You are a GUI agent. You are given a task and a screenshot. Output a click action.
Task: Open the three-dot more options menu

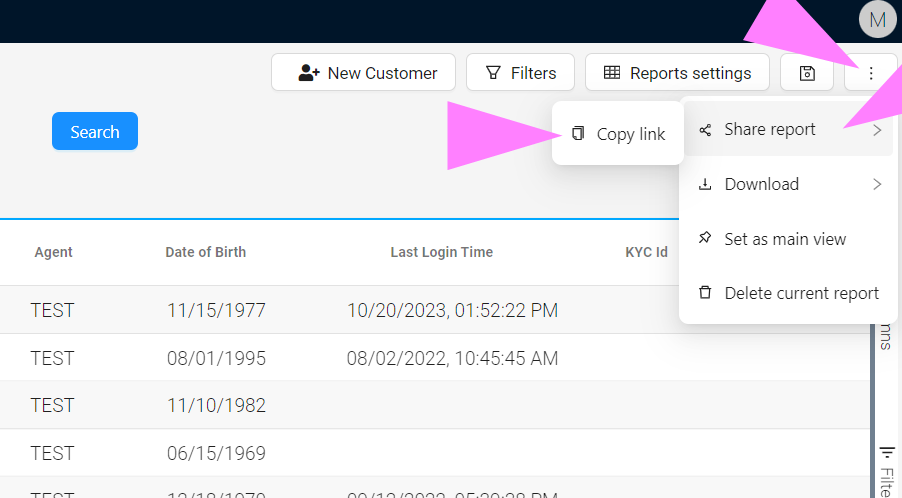tap(871, 73)
